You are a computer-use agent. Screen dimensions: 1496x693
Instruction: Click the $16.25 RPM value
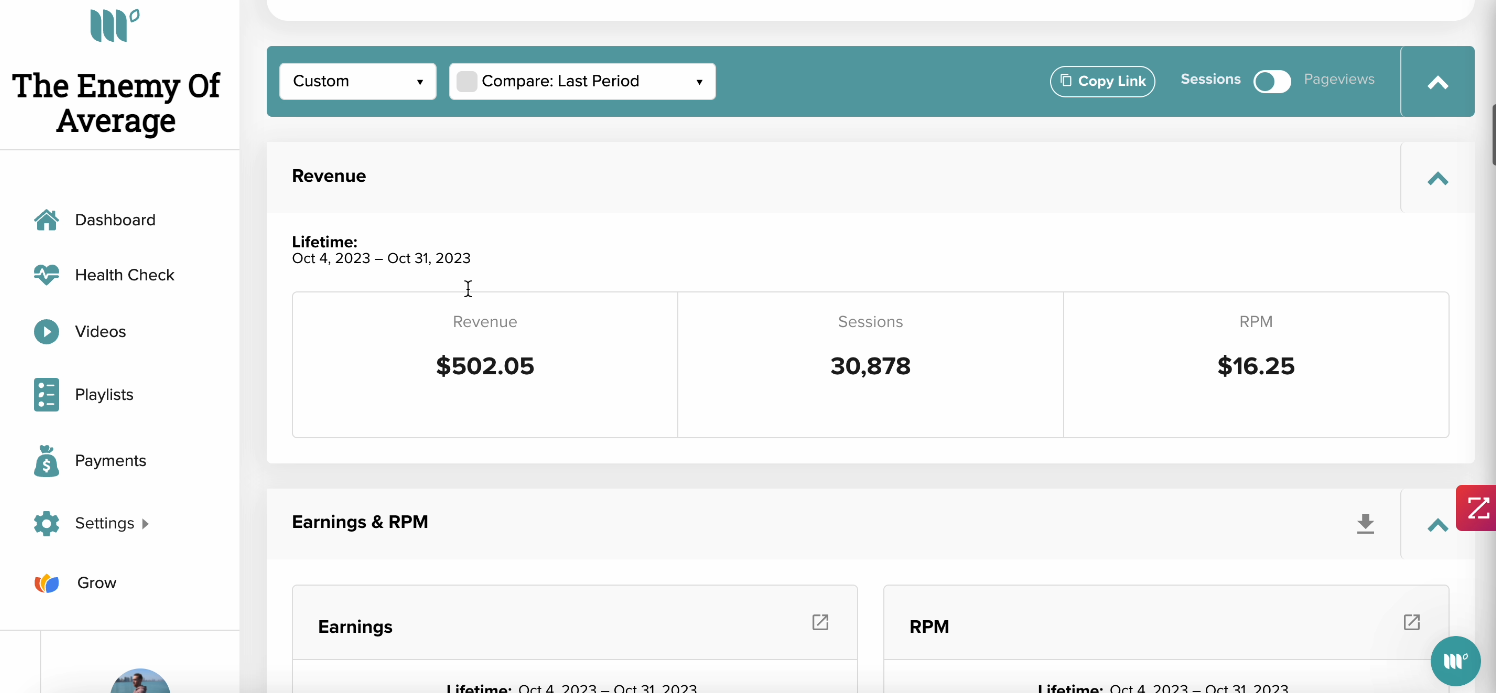click(x=1256, y=366)
